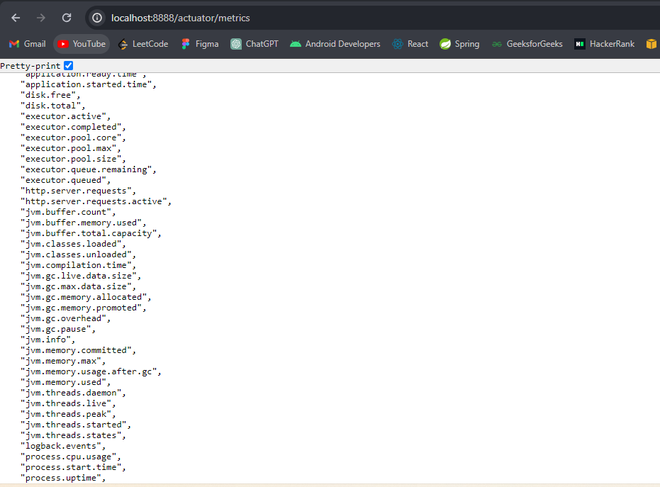The height and width of the screenshot is (487, 660).
Task: Click the yellow box bookmark icon
Action: click(651, 44)
